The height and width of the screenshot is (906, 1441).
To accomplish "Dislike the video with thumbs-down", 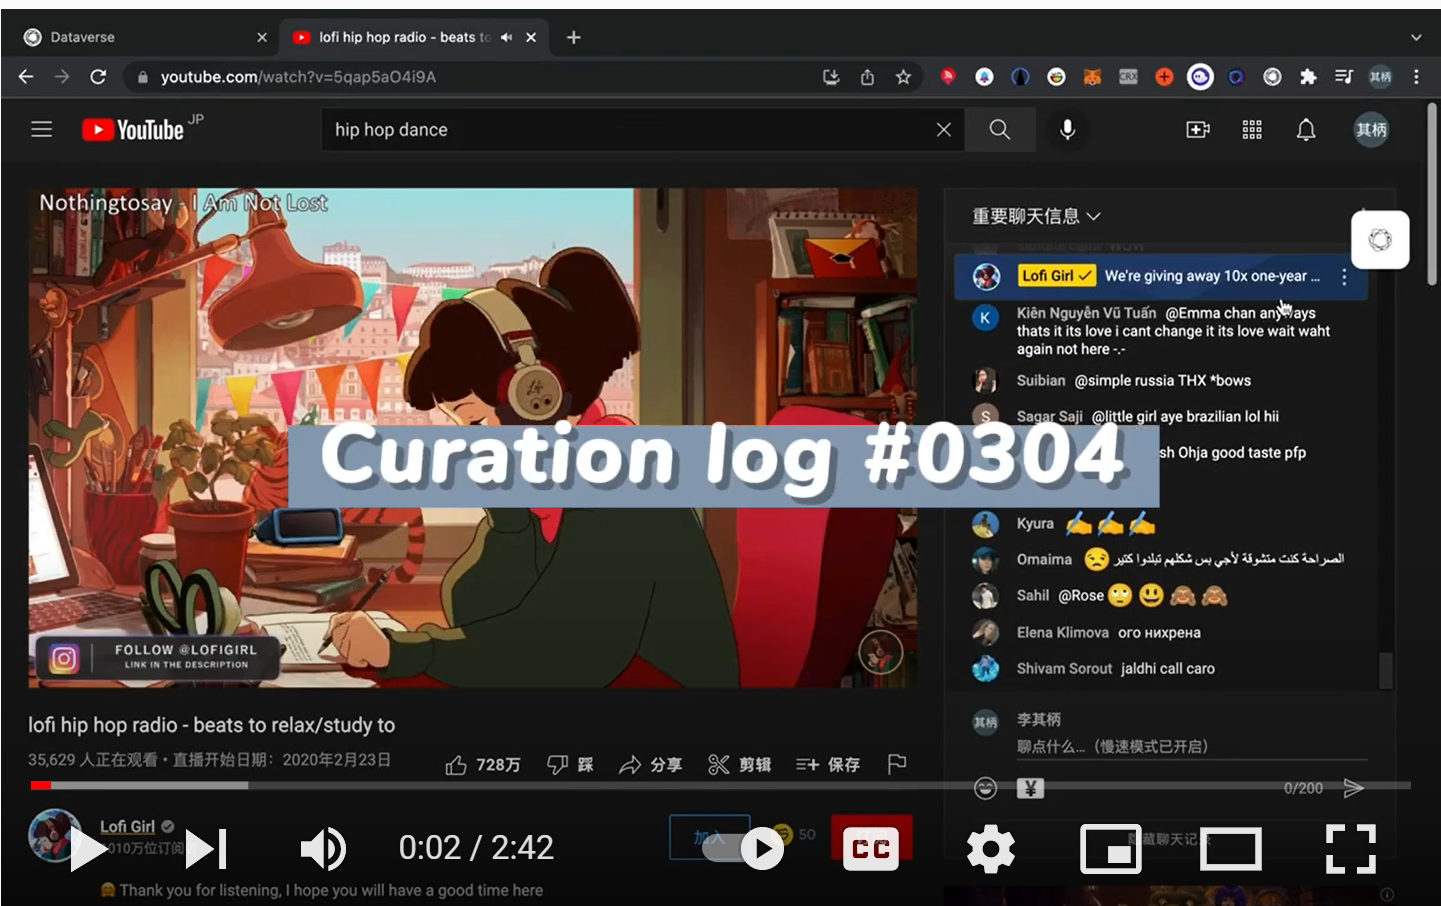I will pyautogui.click(x=570, y=765).
